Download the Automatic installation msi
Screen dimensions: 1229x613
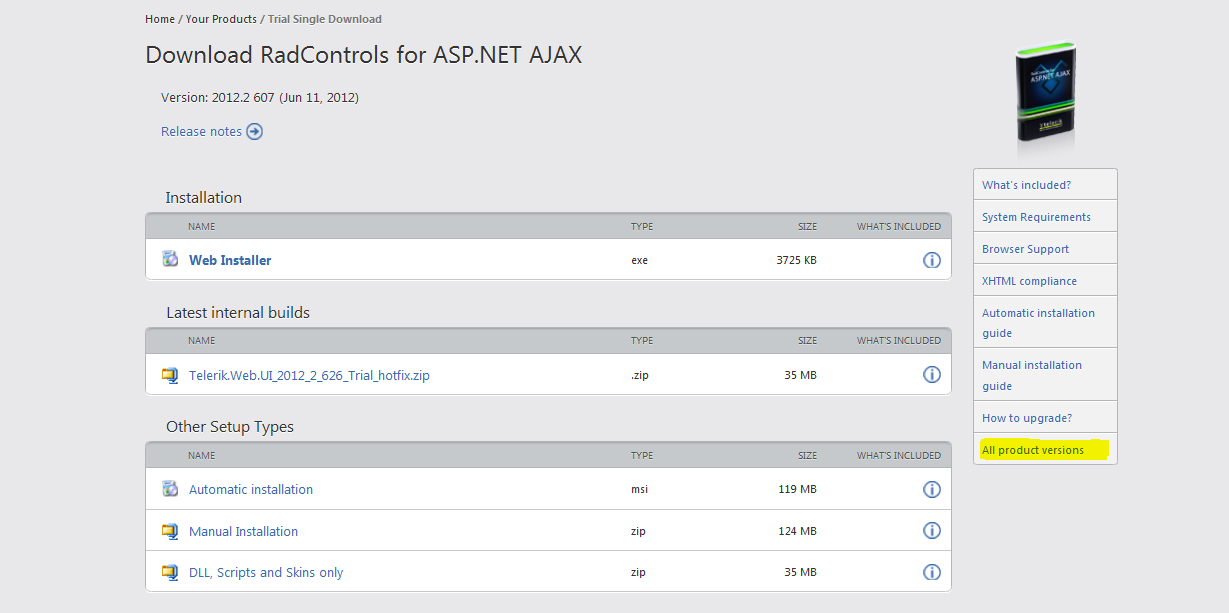(251, 490)
